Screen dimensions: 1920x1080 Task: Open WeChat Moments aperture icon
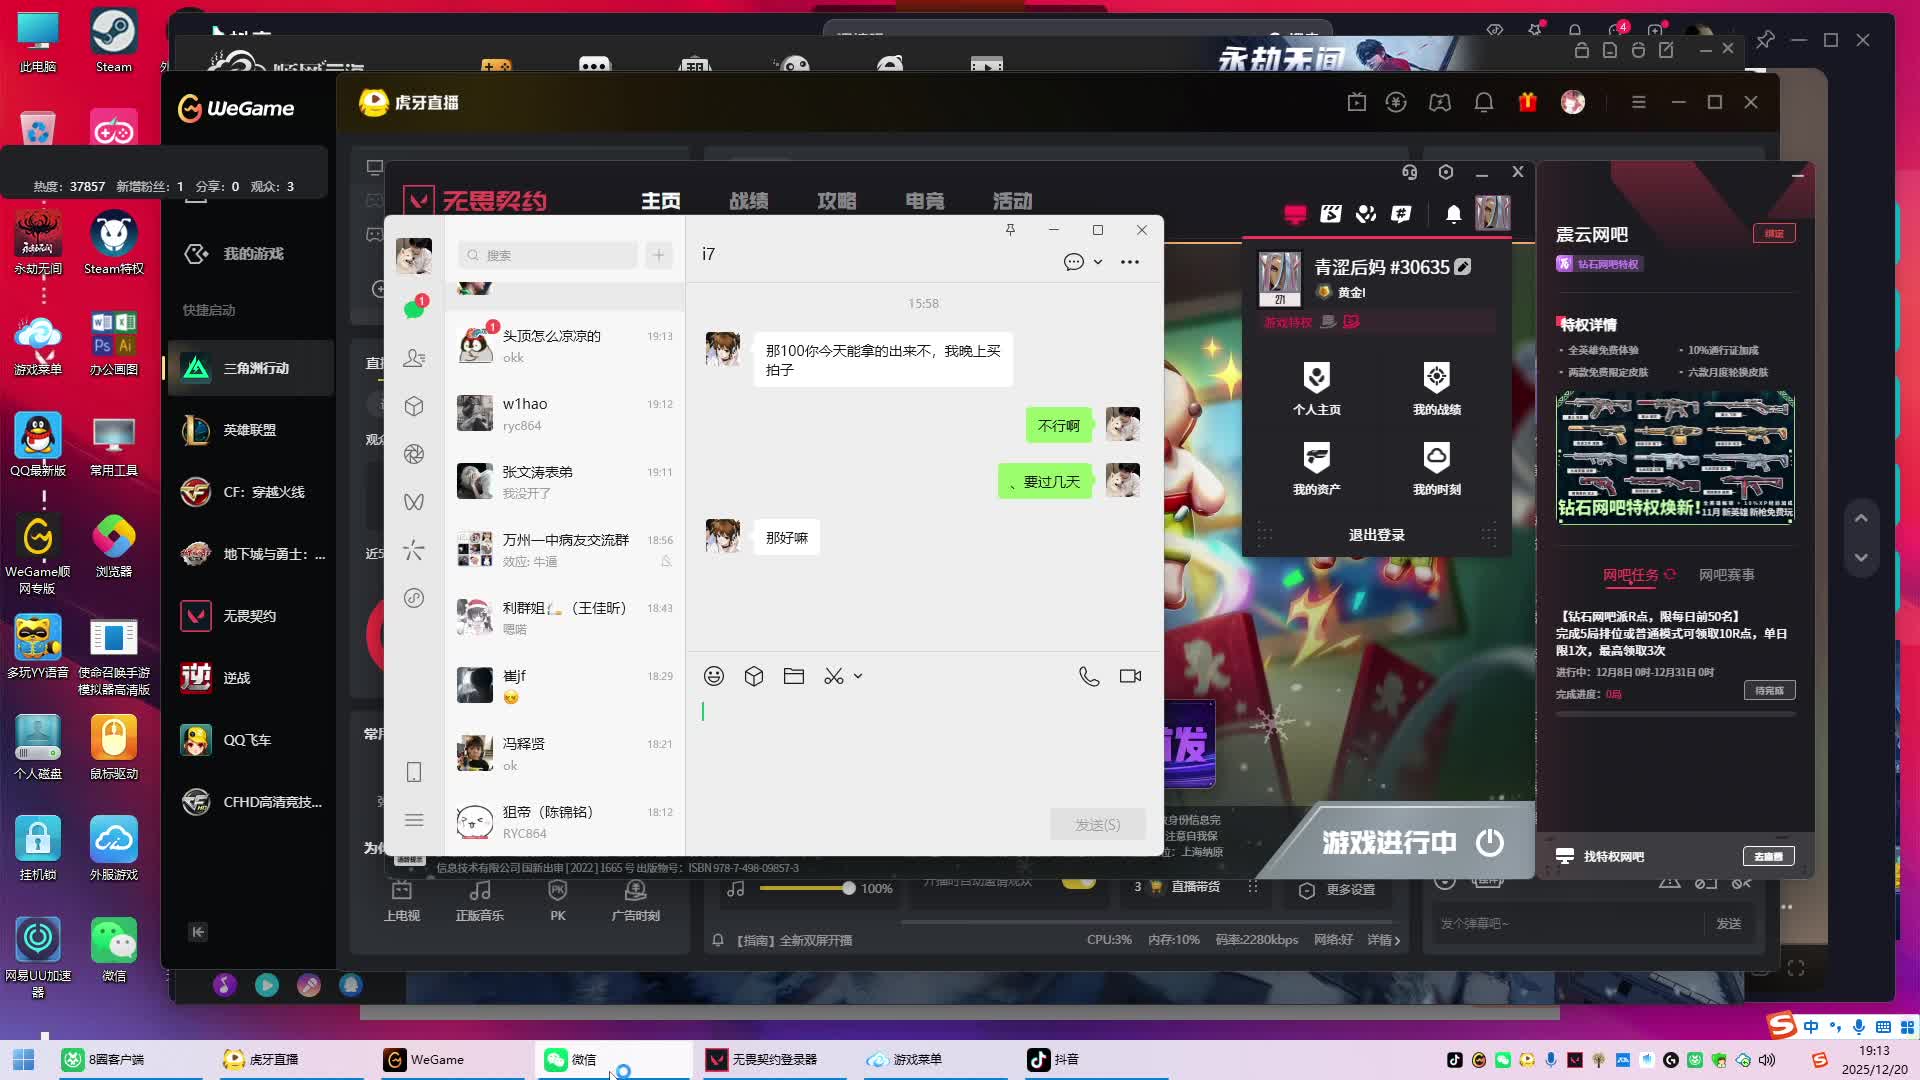coord(414,454)
